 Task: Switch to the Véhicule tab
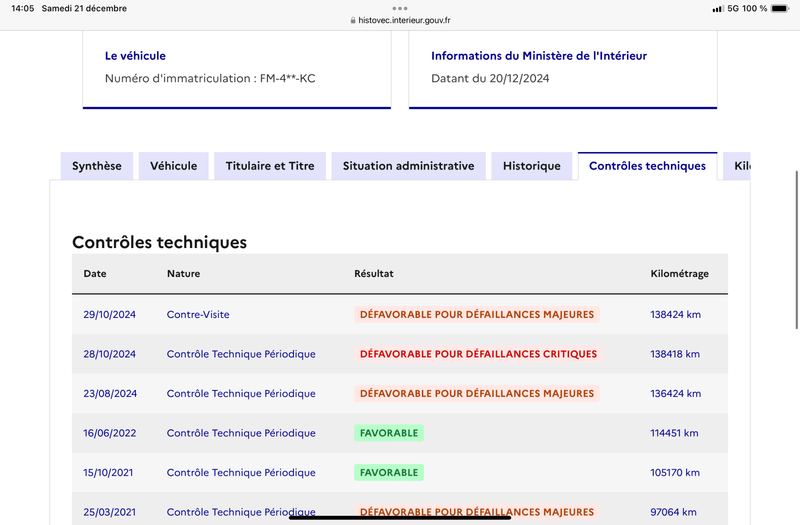click(x=173, y=166)
